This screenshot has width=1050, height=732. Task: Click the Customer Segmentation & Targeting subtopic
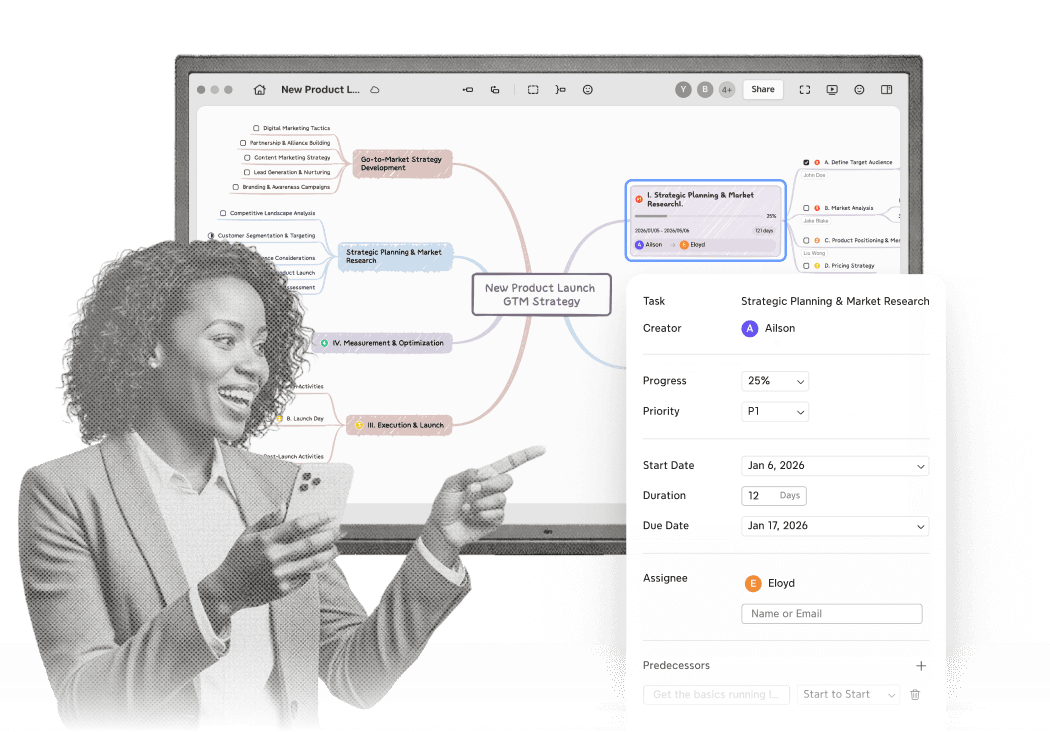click(266, 236)
